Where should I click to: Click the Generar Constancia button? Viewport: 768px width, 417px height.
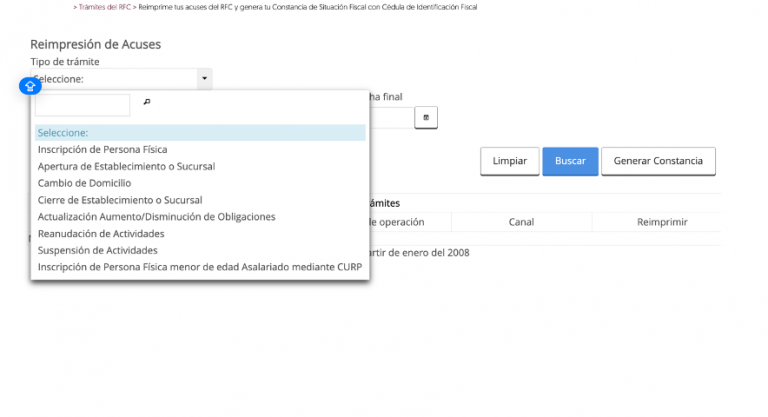657,161
